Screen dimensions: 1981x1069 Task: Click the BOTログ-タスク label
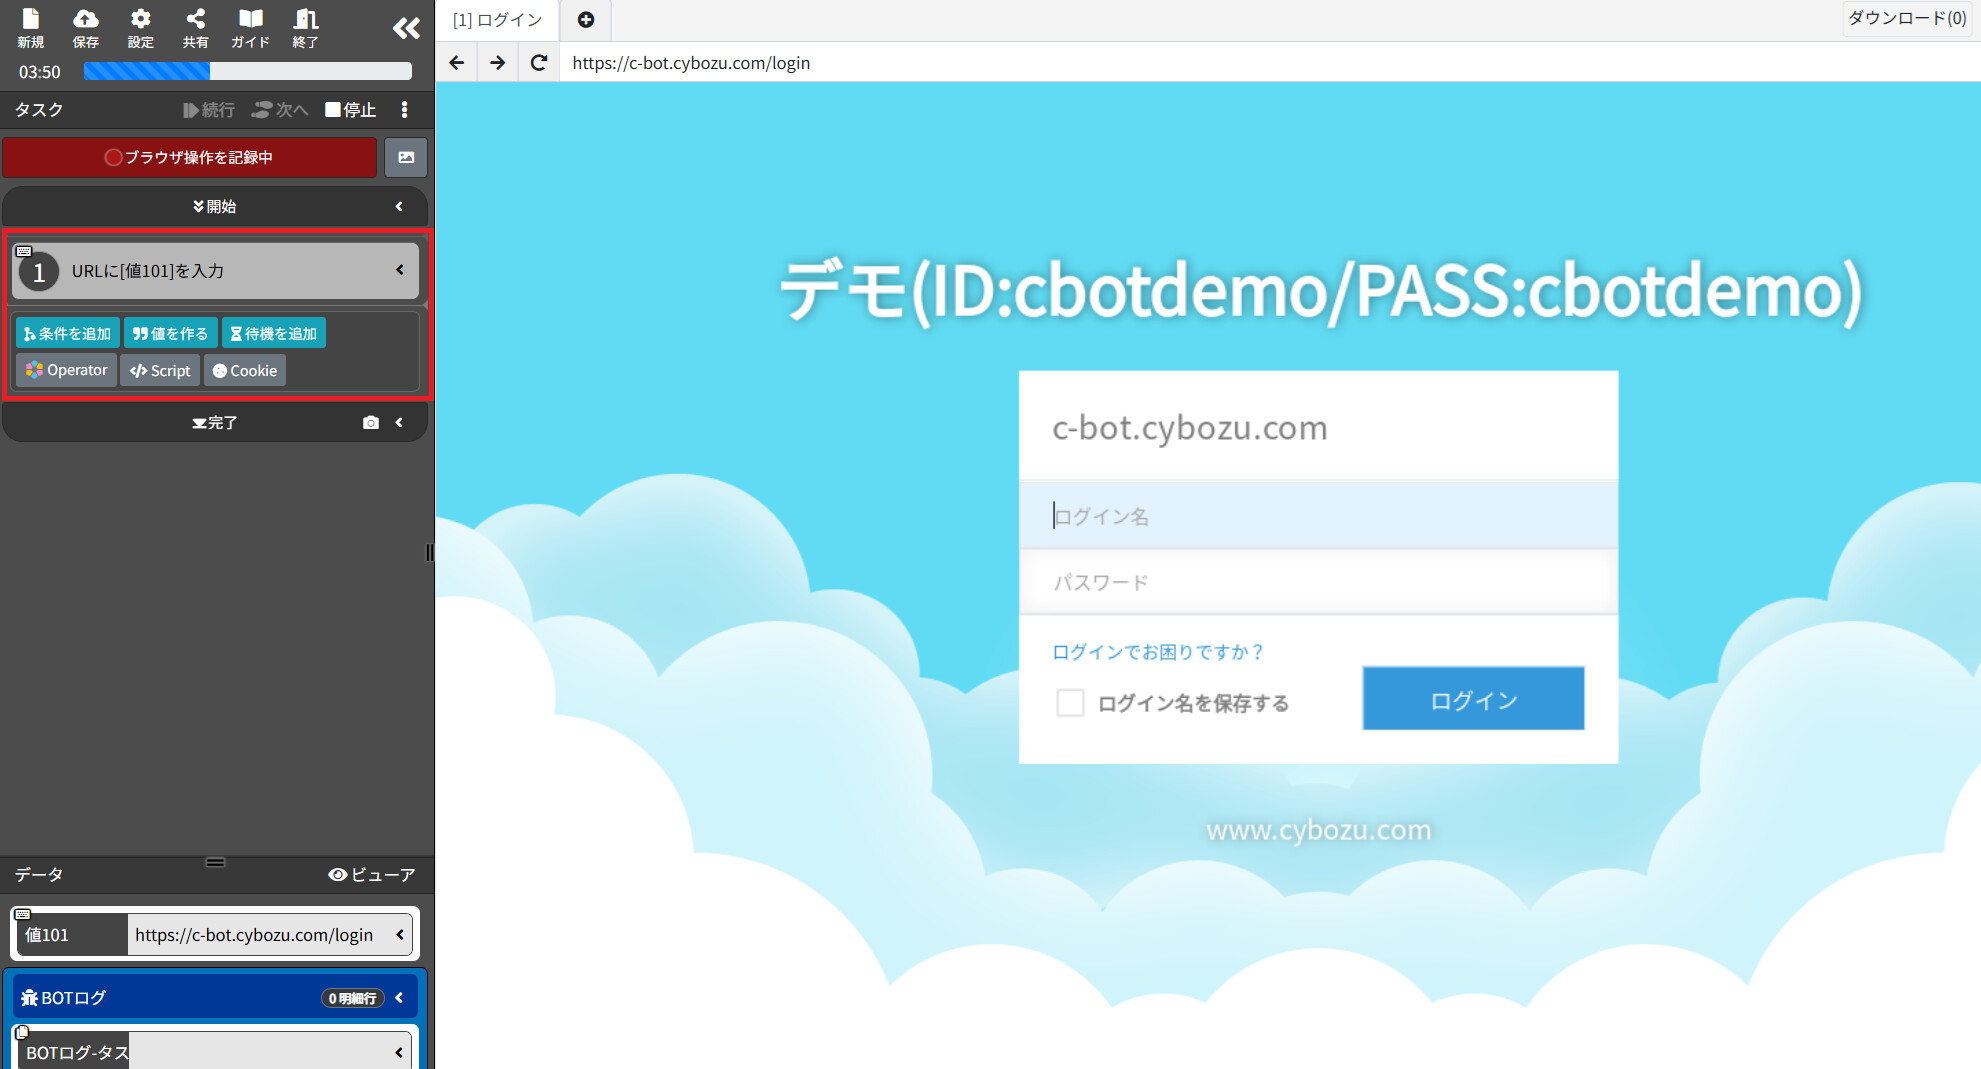[78, 1053]
